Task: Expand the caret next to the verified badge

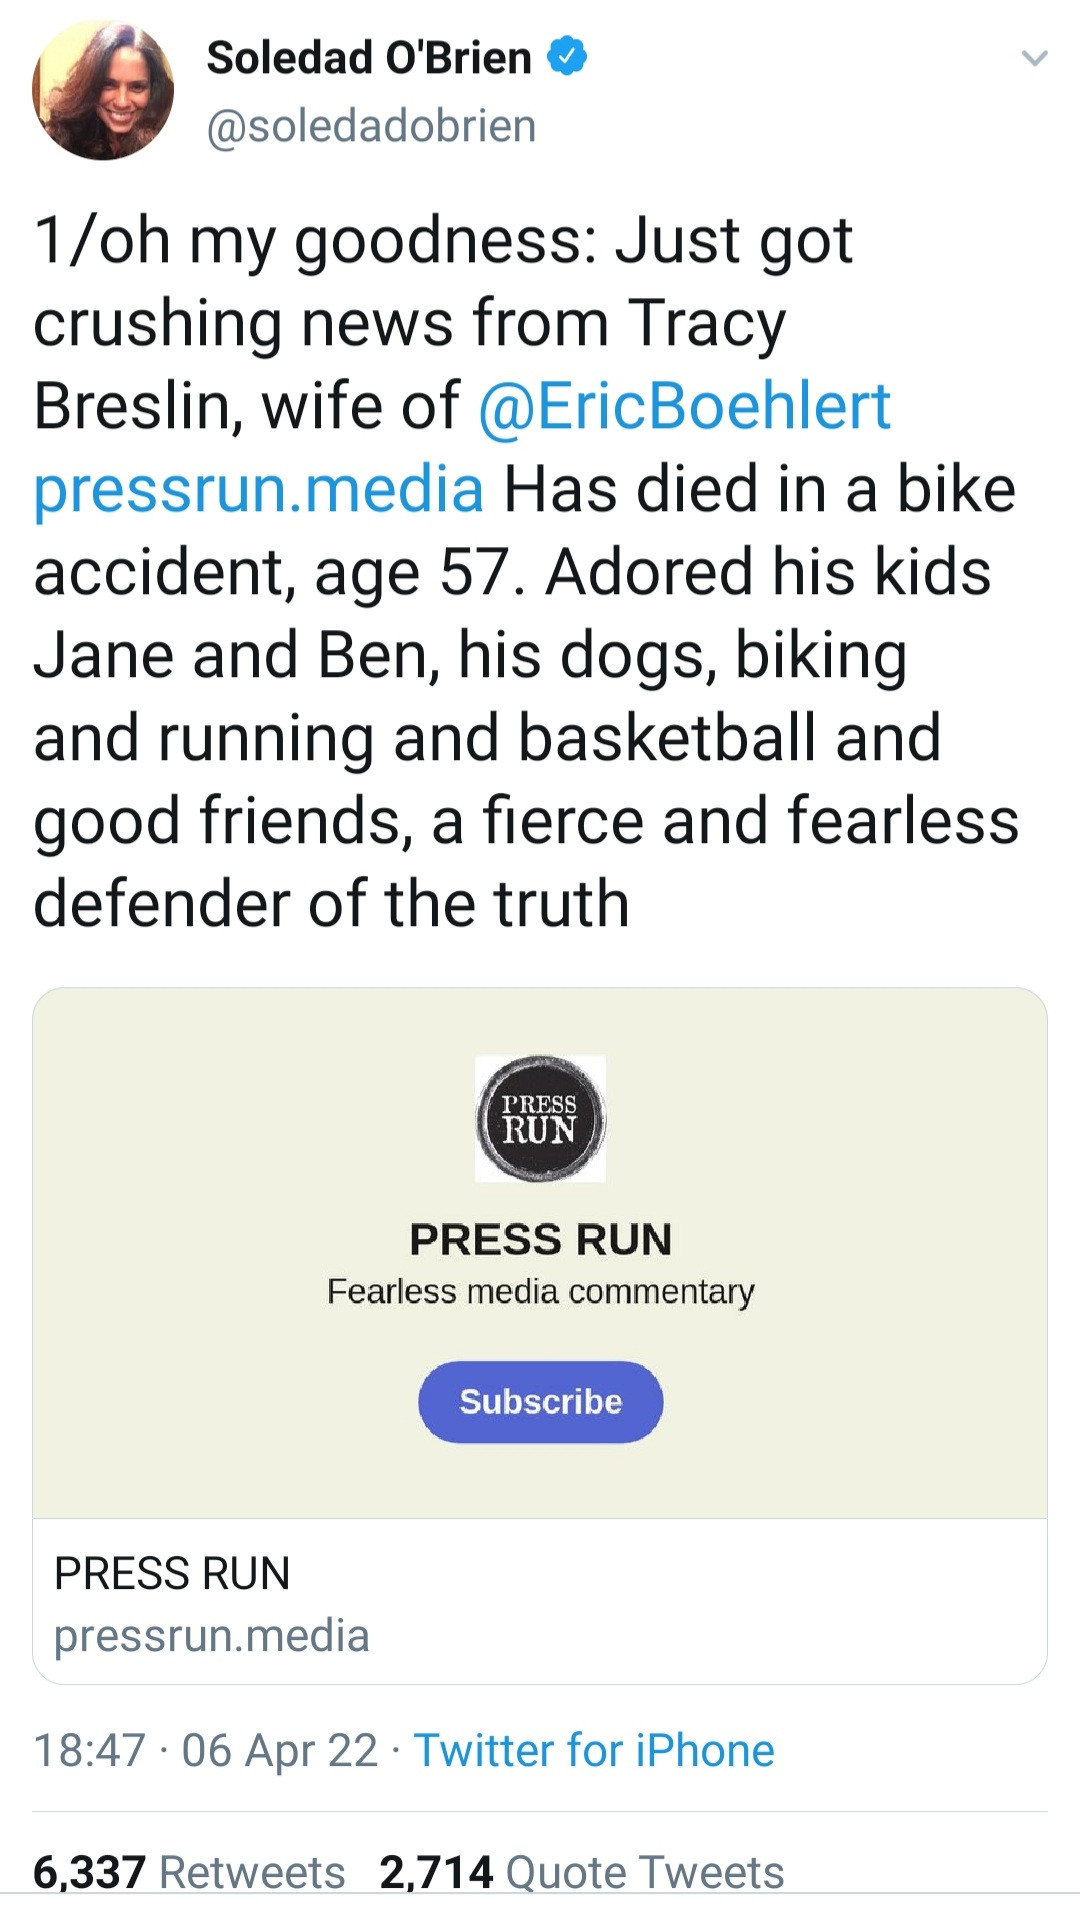Action: 1037,57
